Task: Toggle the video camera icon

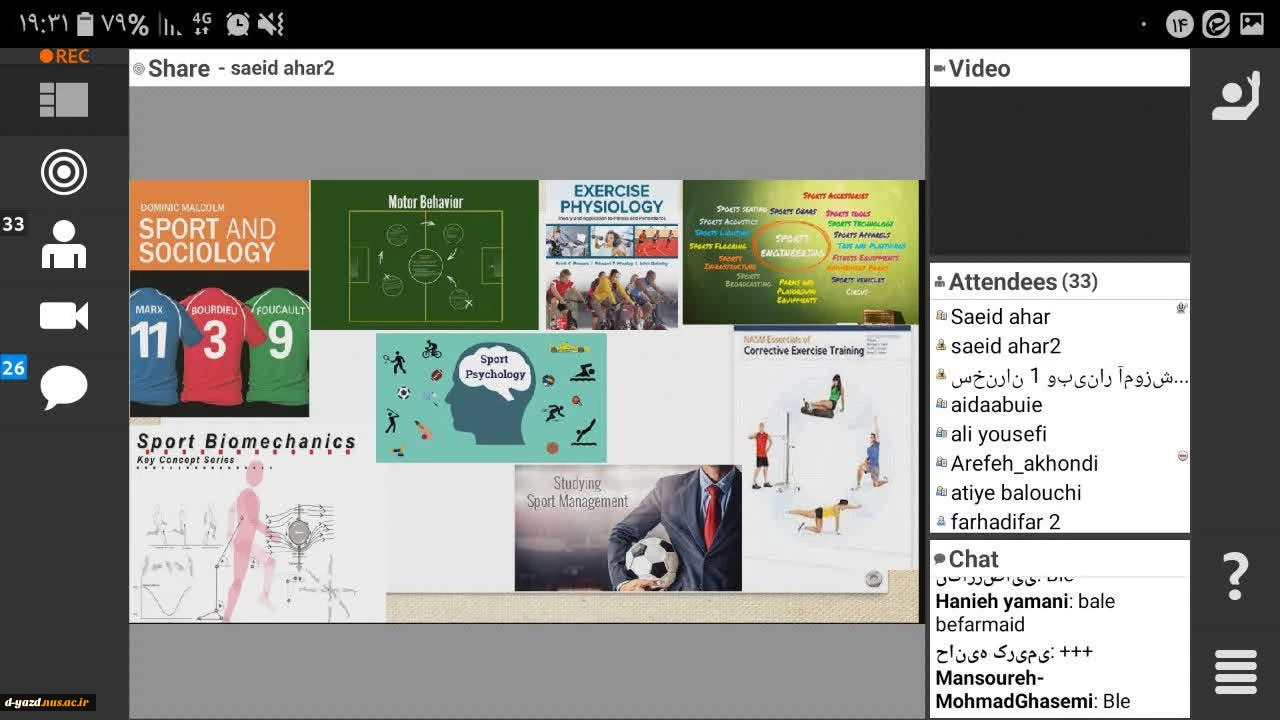Action: click(64, 316)
